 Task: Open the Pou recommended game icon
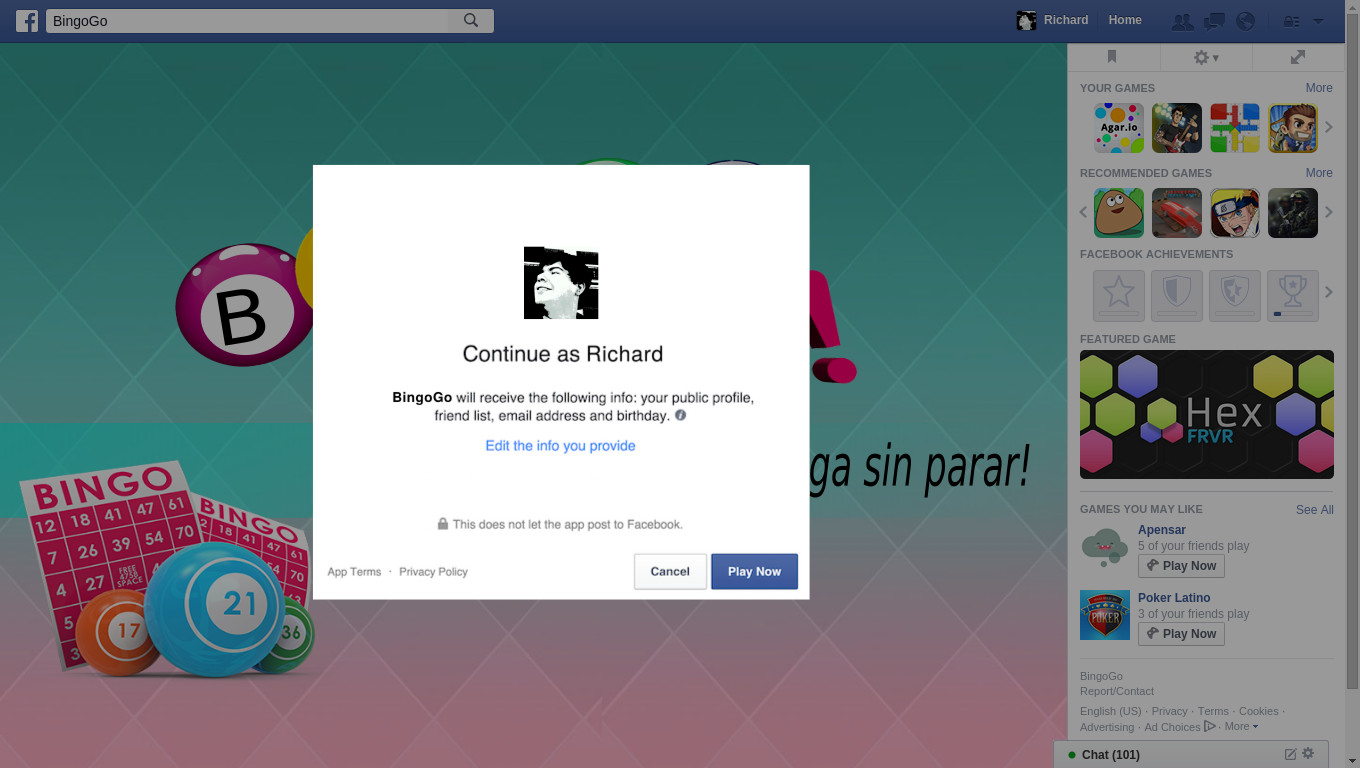click(x=1119, y=213)
